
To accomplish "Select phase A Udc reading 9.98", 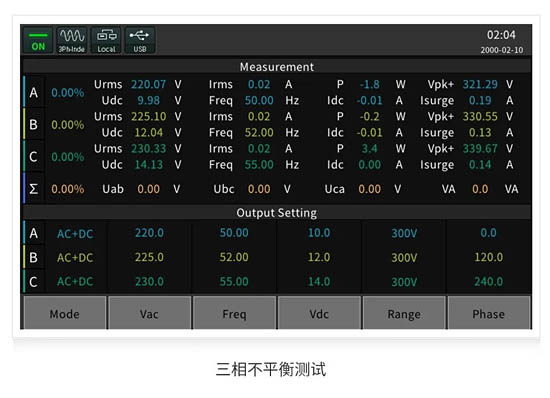I will tap(148, 101).
